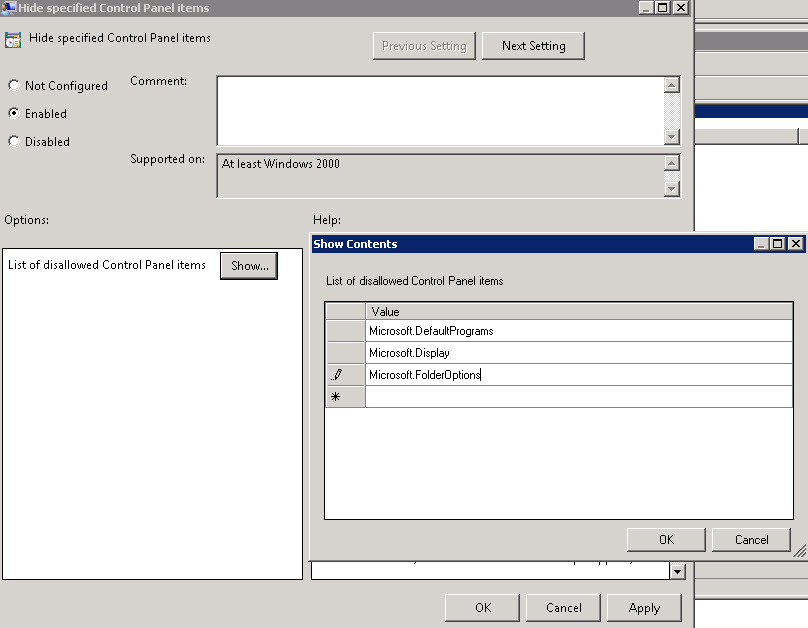This screenshot has width=808, height=628.
Task: Click the Previous Setting button
Action: [424, 46]
